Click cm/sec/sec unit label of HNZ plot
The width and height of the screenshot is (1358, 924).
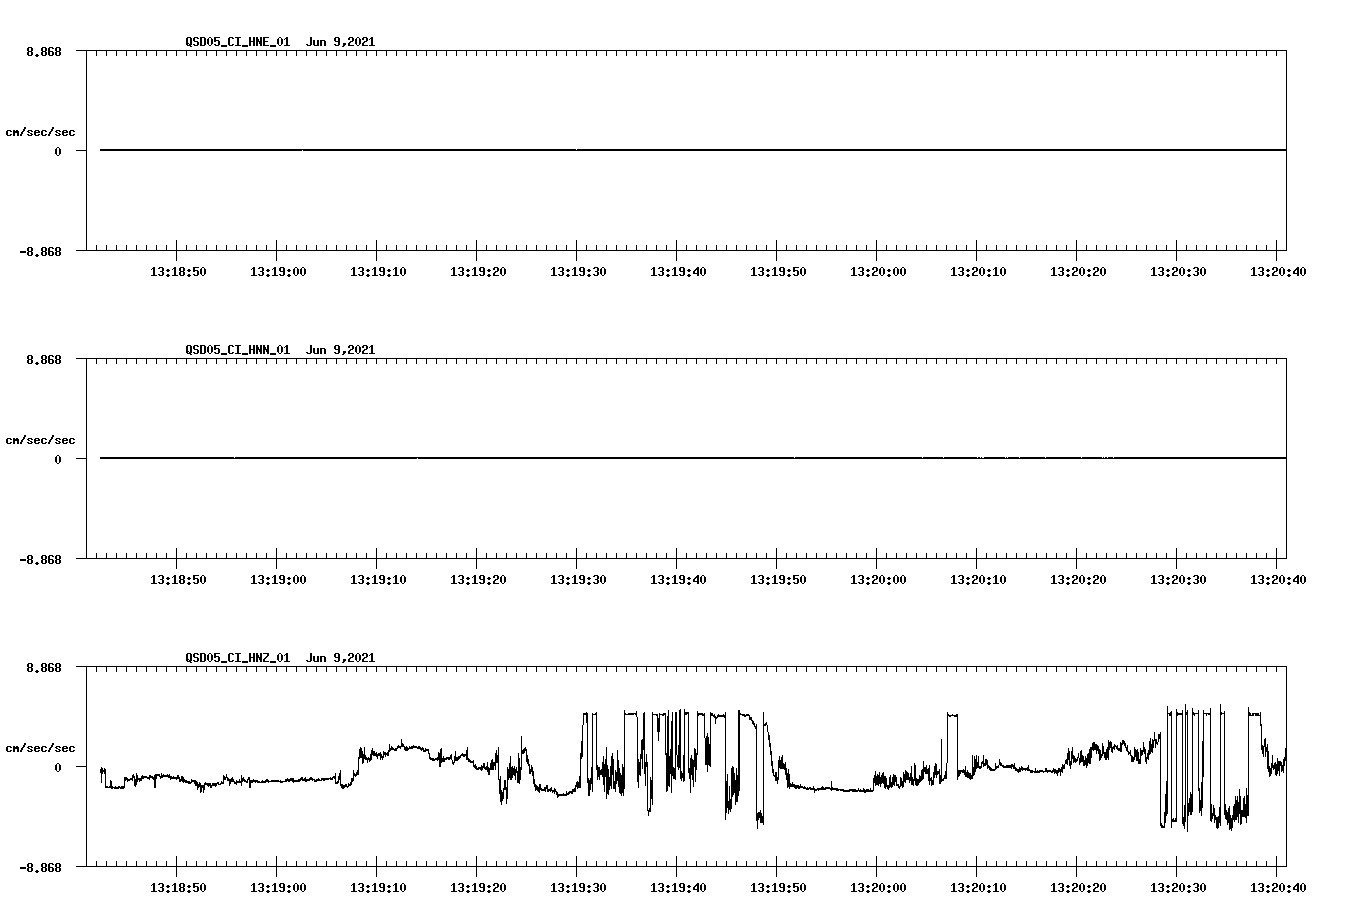tap(40, 748)
